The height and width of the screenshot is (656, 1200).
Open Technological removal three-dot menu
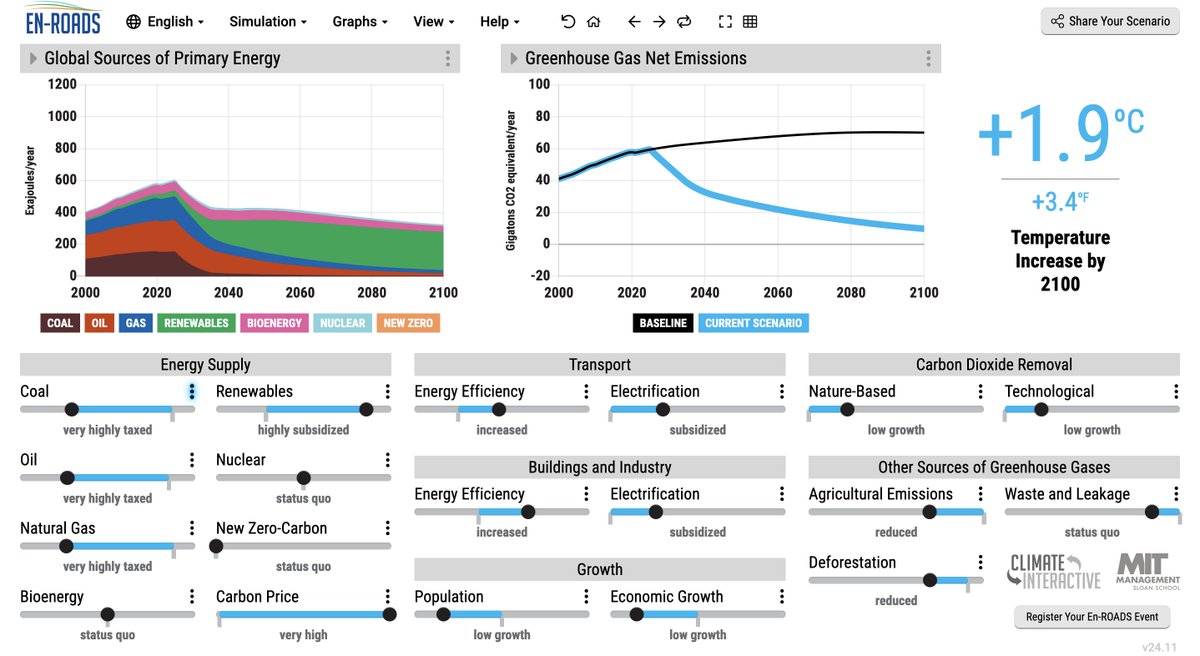[x=1176, y=391]
